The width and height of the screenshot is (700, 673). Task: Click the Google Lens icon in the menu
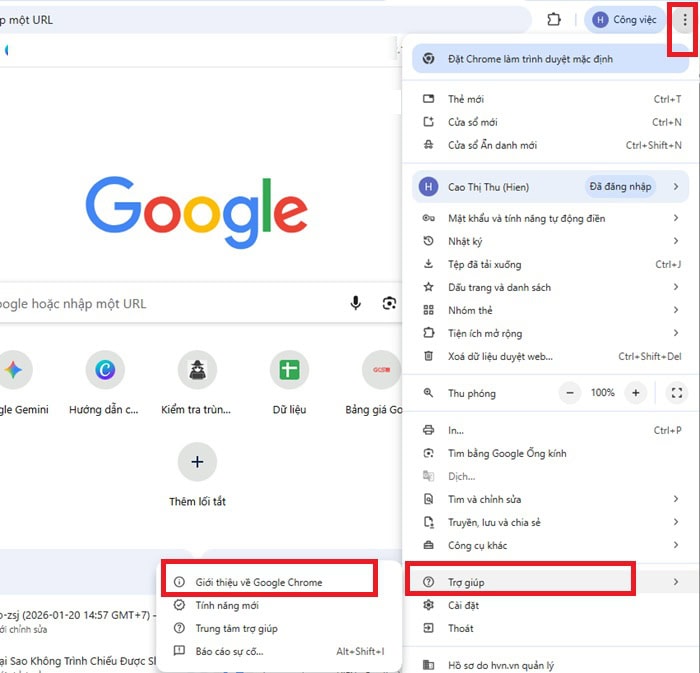pos(428,453)
